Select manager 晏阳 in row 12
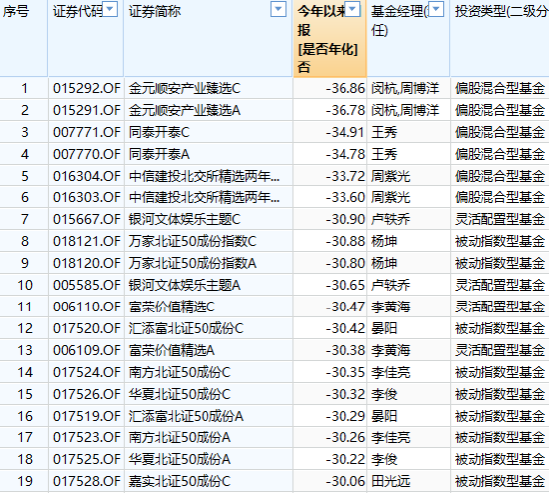This screenshot has height=493, width=550. pyautogui.click(x=384, y=328)
